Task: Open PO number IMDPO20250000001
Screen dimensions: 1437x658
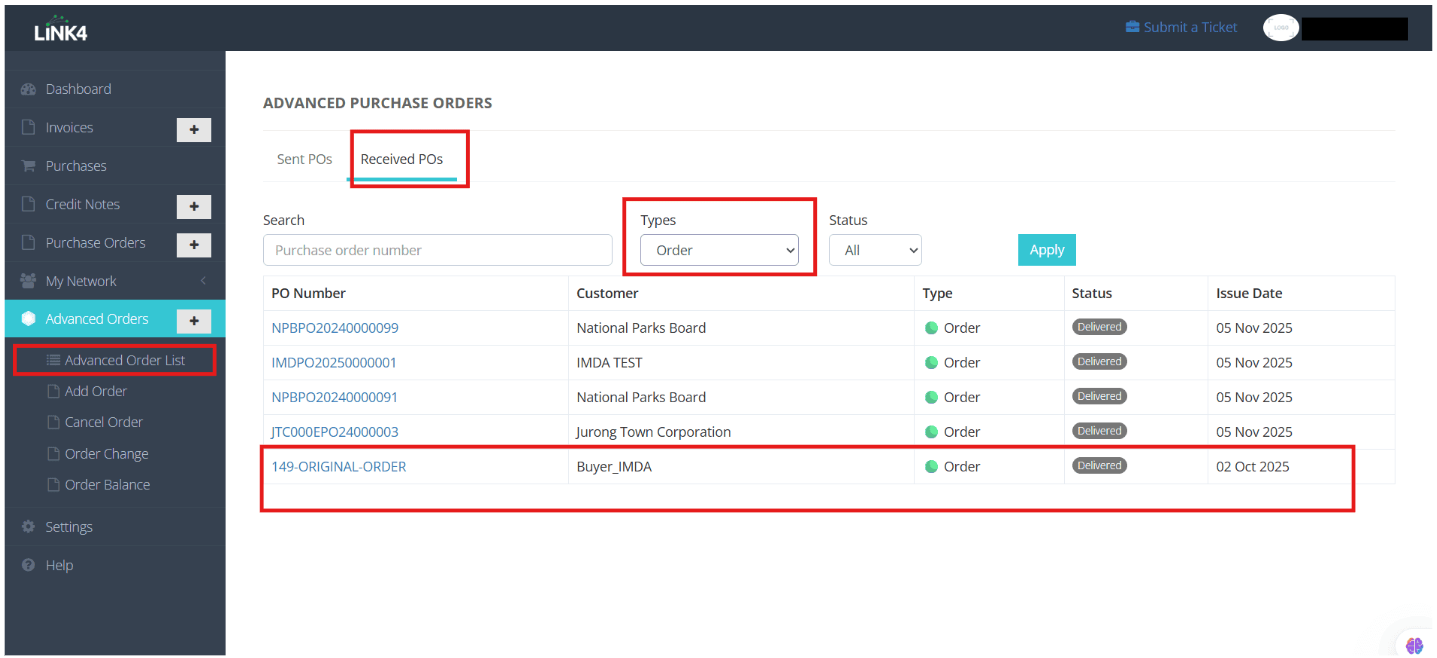Action: 334,363
